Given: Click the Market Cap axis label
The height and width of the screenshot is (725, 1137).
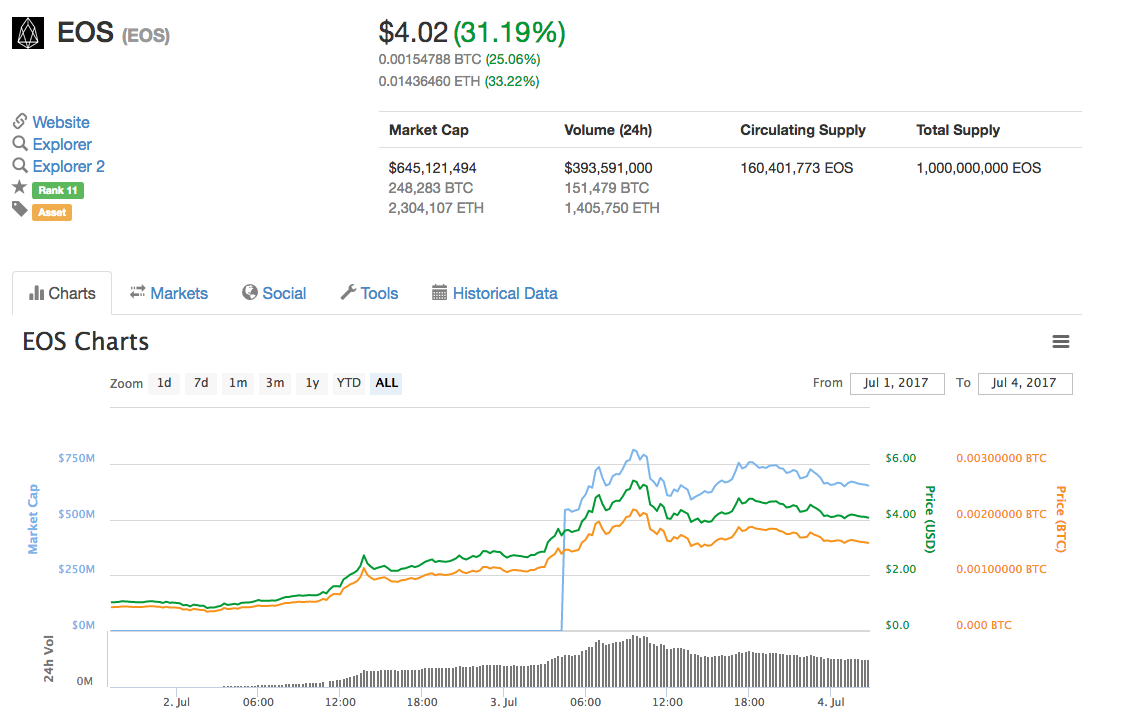Looking at the screenshot, I should (x=33, y=519).
